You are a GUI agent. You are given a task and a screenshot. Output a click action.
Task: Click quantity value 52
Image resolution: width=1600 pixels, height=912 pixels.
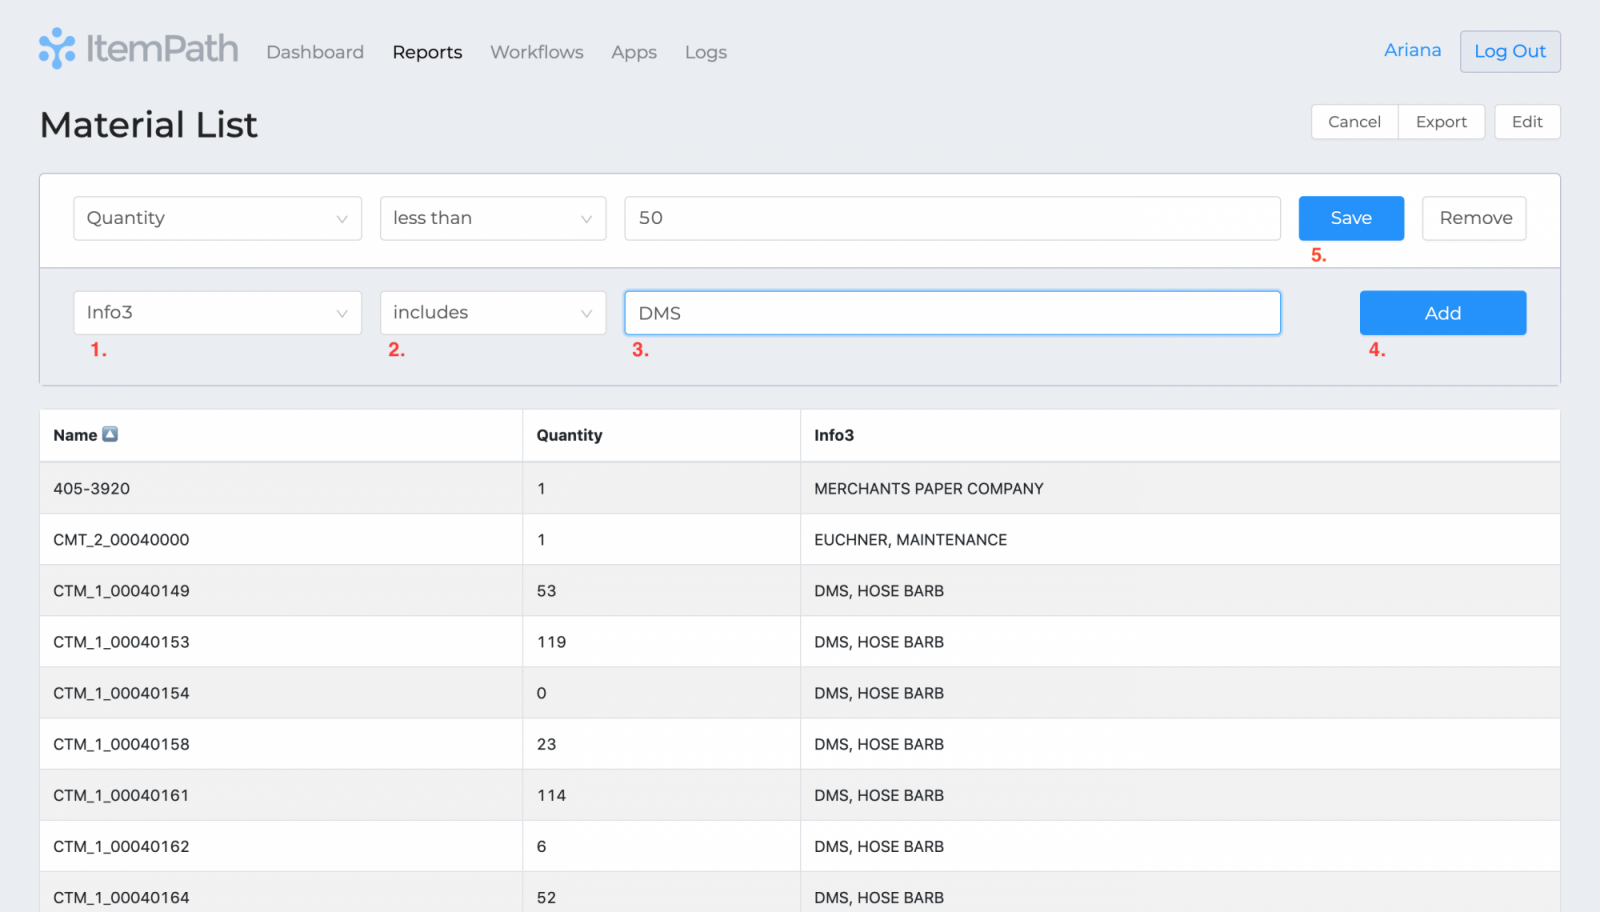[x=546, y=897]
